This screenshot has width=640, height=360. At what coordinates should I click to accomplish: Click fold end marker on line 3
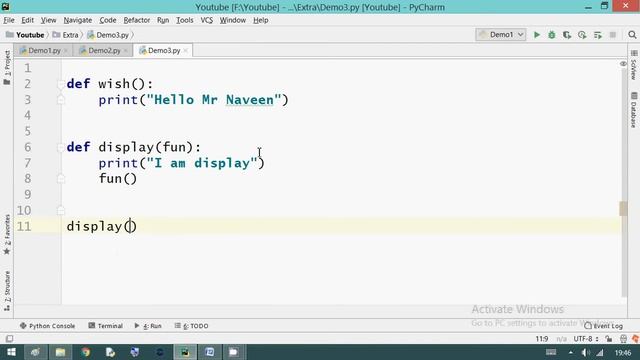coord(60,100)
